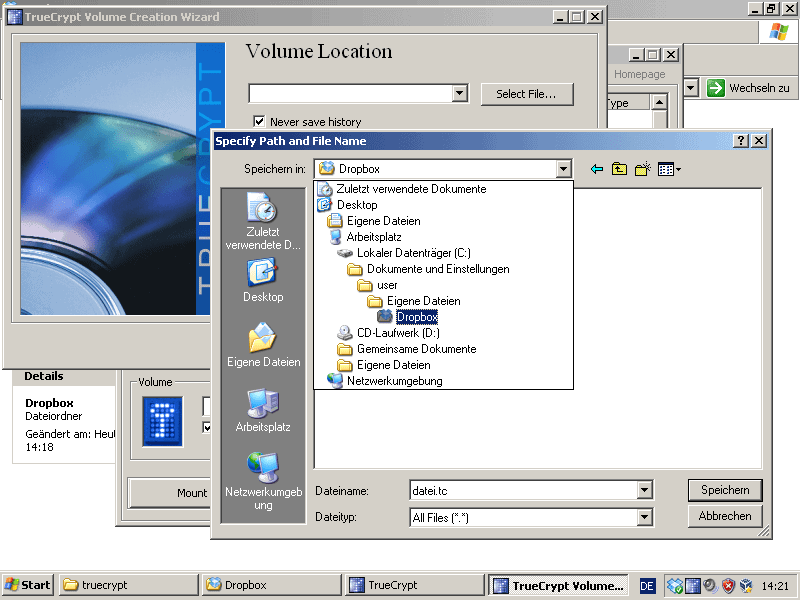The width and height of the screenshot is (800, 600).
Task: Click the Mount button in TrueCrypt window
Action: click(x=169, y=493)
